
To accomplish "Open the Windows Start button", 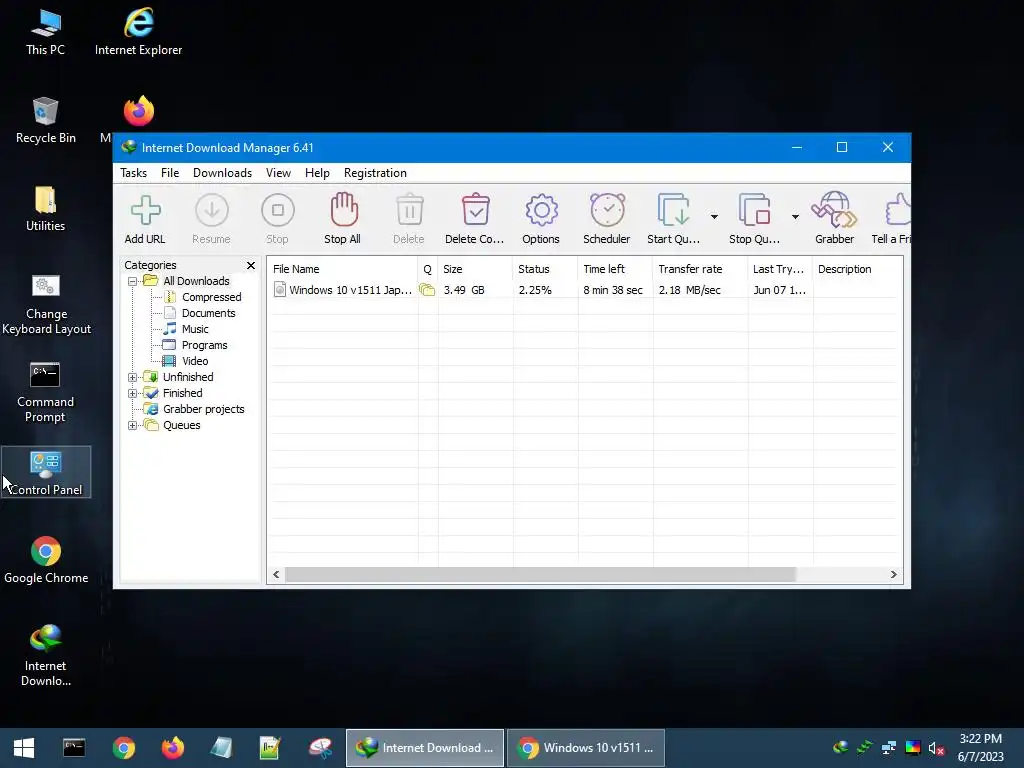I will point(24,748).
